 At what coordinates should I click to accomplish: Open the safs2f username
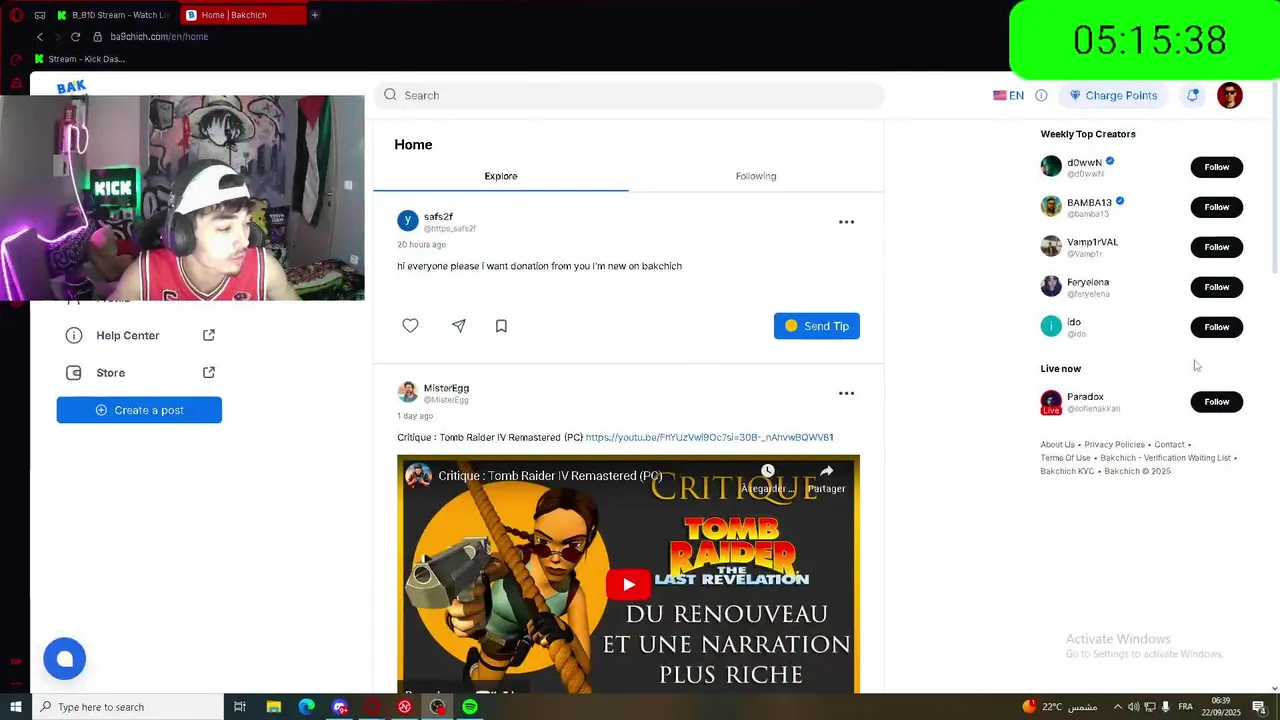tap(438, 217)
